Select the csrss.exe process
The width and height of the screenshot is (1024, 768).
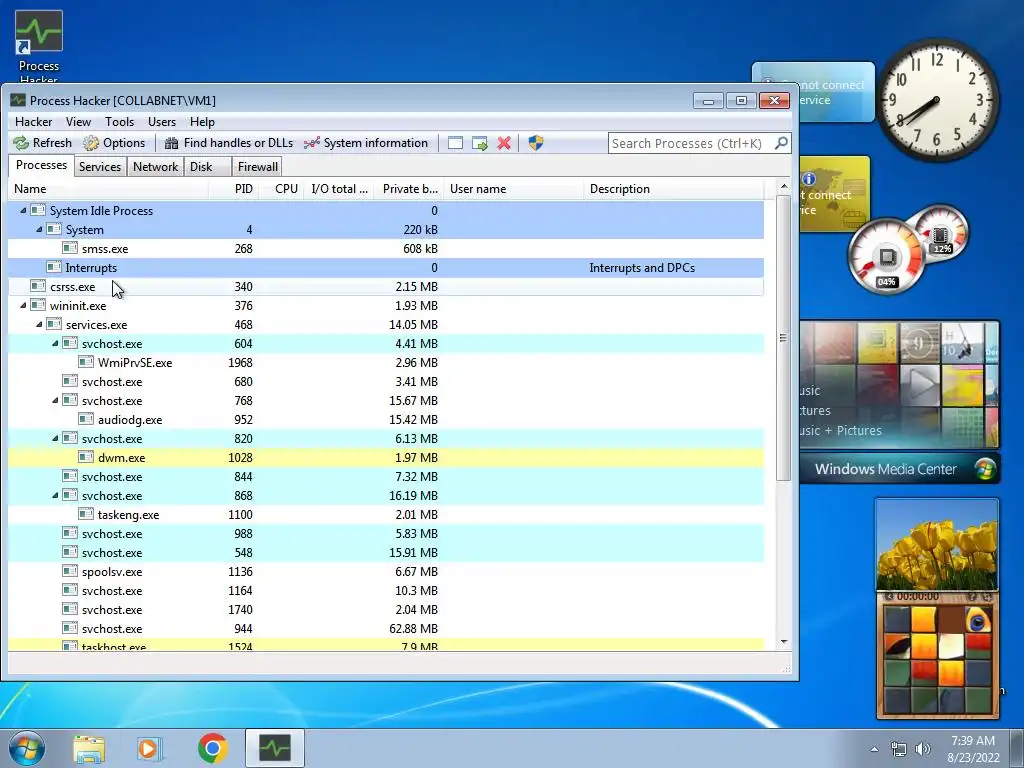coord(386,287)
